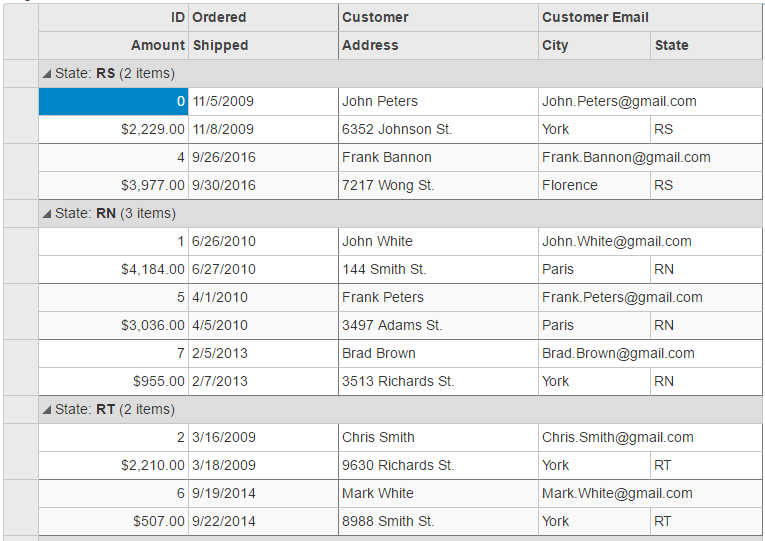Screen dimensions: 765x541
Task: Select the Frank Bannon customer cell
Action: pos(387,157)
